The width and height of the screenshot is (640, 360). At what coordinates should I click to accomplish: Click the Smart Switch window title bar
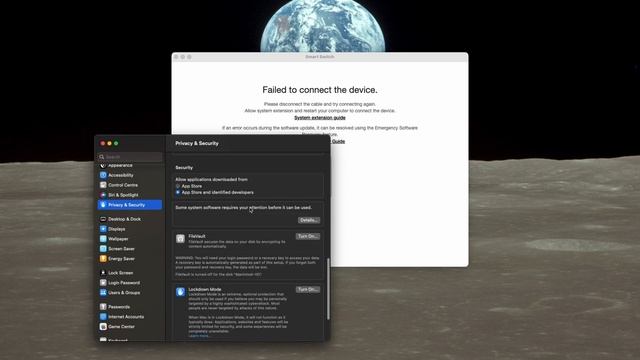point(320,57)
